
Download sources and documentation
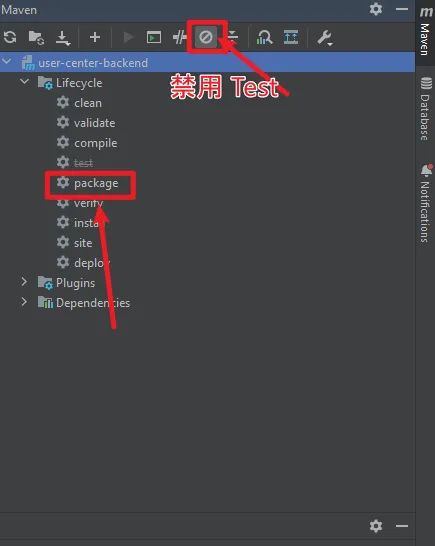(x=63, y=38)
